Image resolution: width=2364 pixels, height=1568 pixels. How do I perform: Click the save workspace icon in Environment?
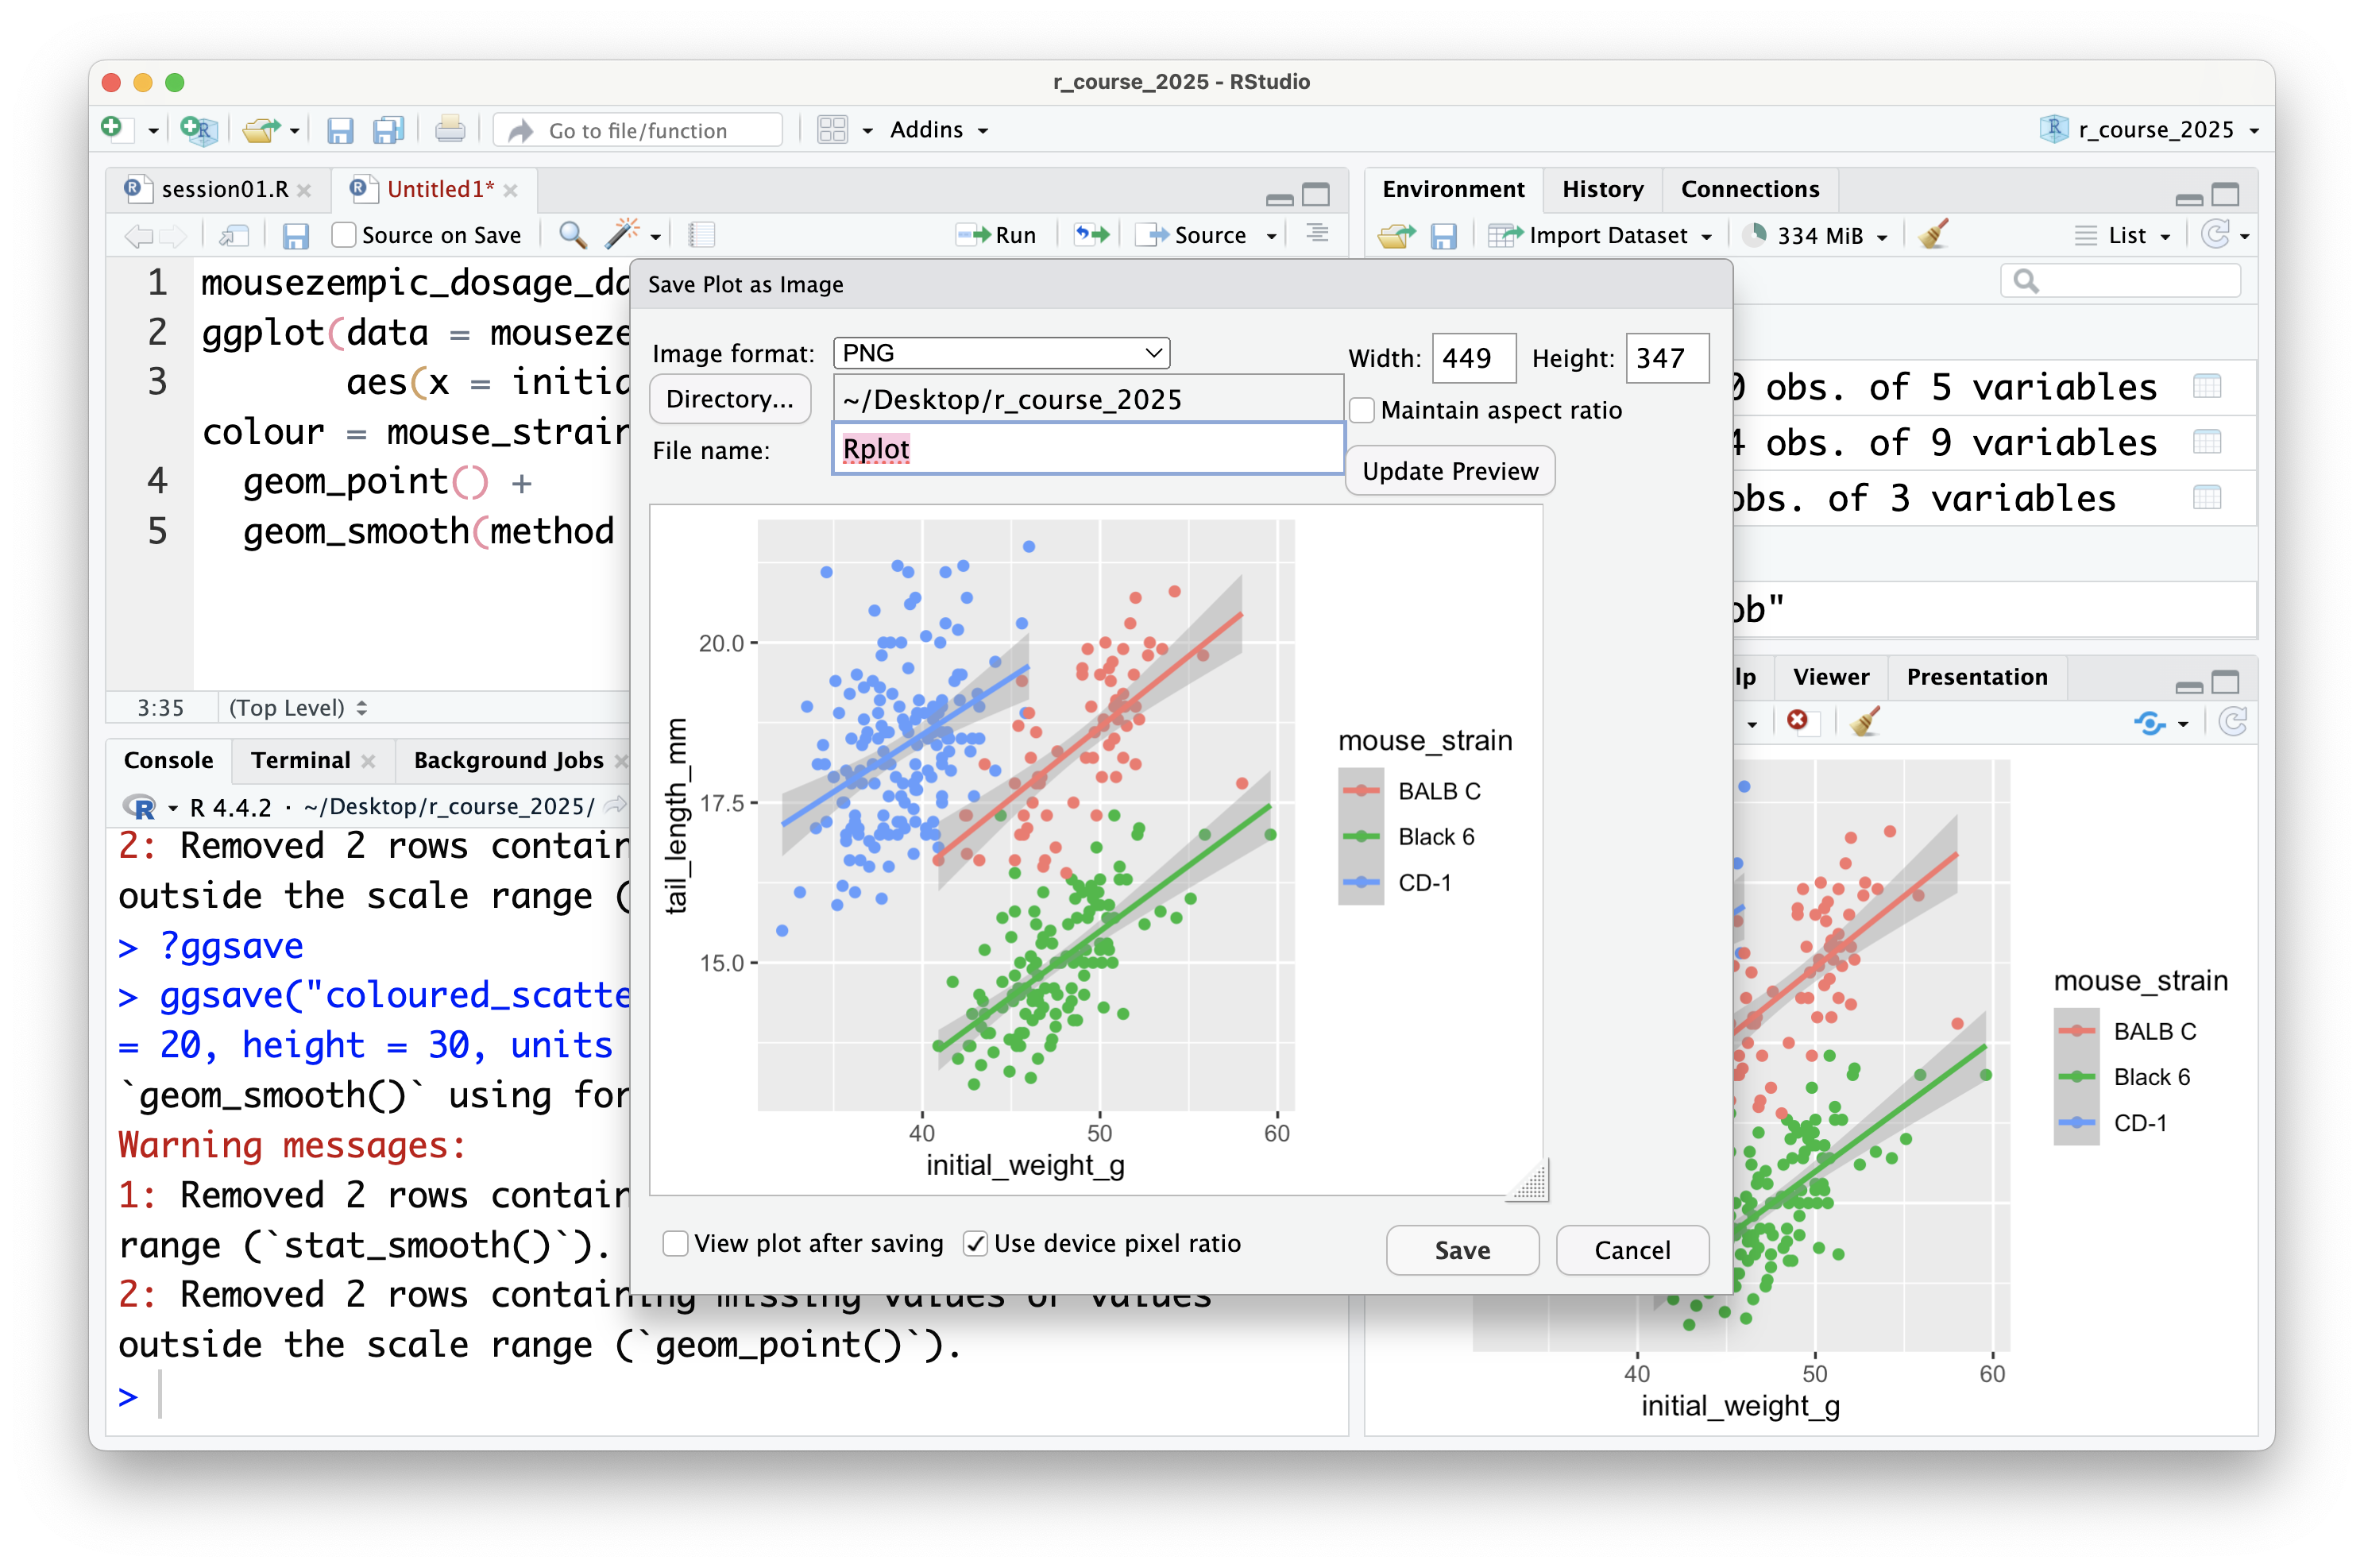click(1443, 236)
